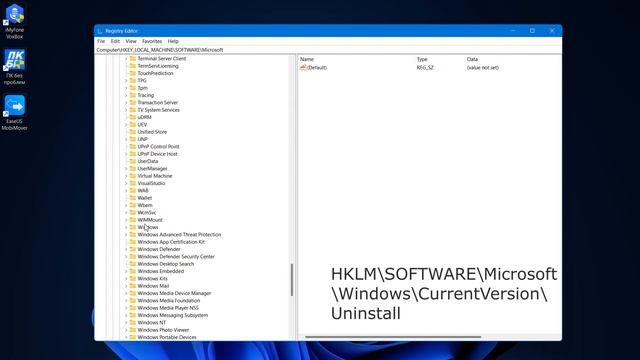
Task: Select the Windows Media Device Manager key
Action: 174,293
